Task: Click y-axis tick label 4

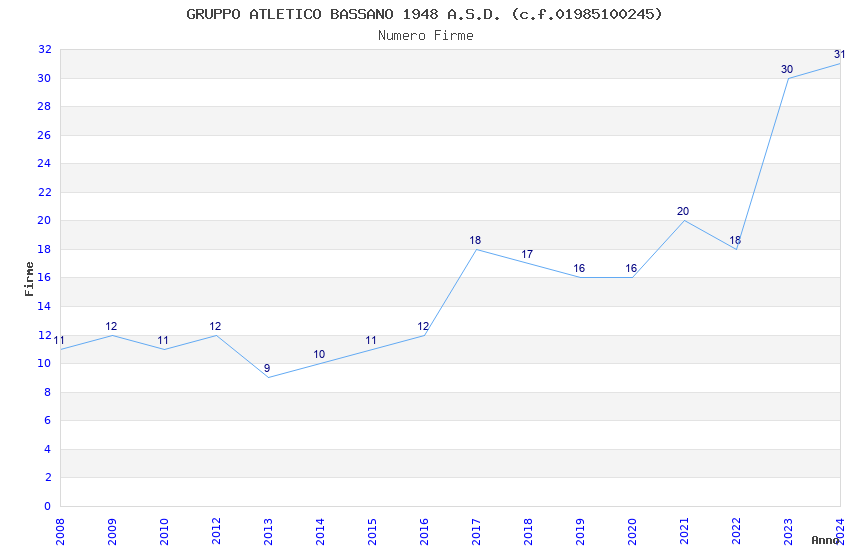Action: (x=47, y=449)
